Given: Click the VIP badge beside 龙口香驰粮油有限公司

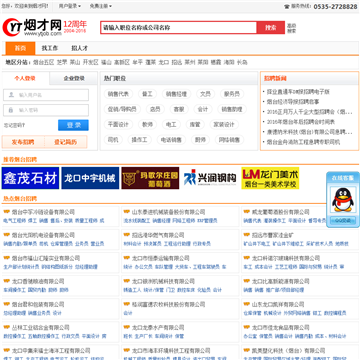Looking at the screenshot, I should coord(6,281).
